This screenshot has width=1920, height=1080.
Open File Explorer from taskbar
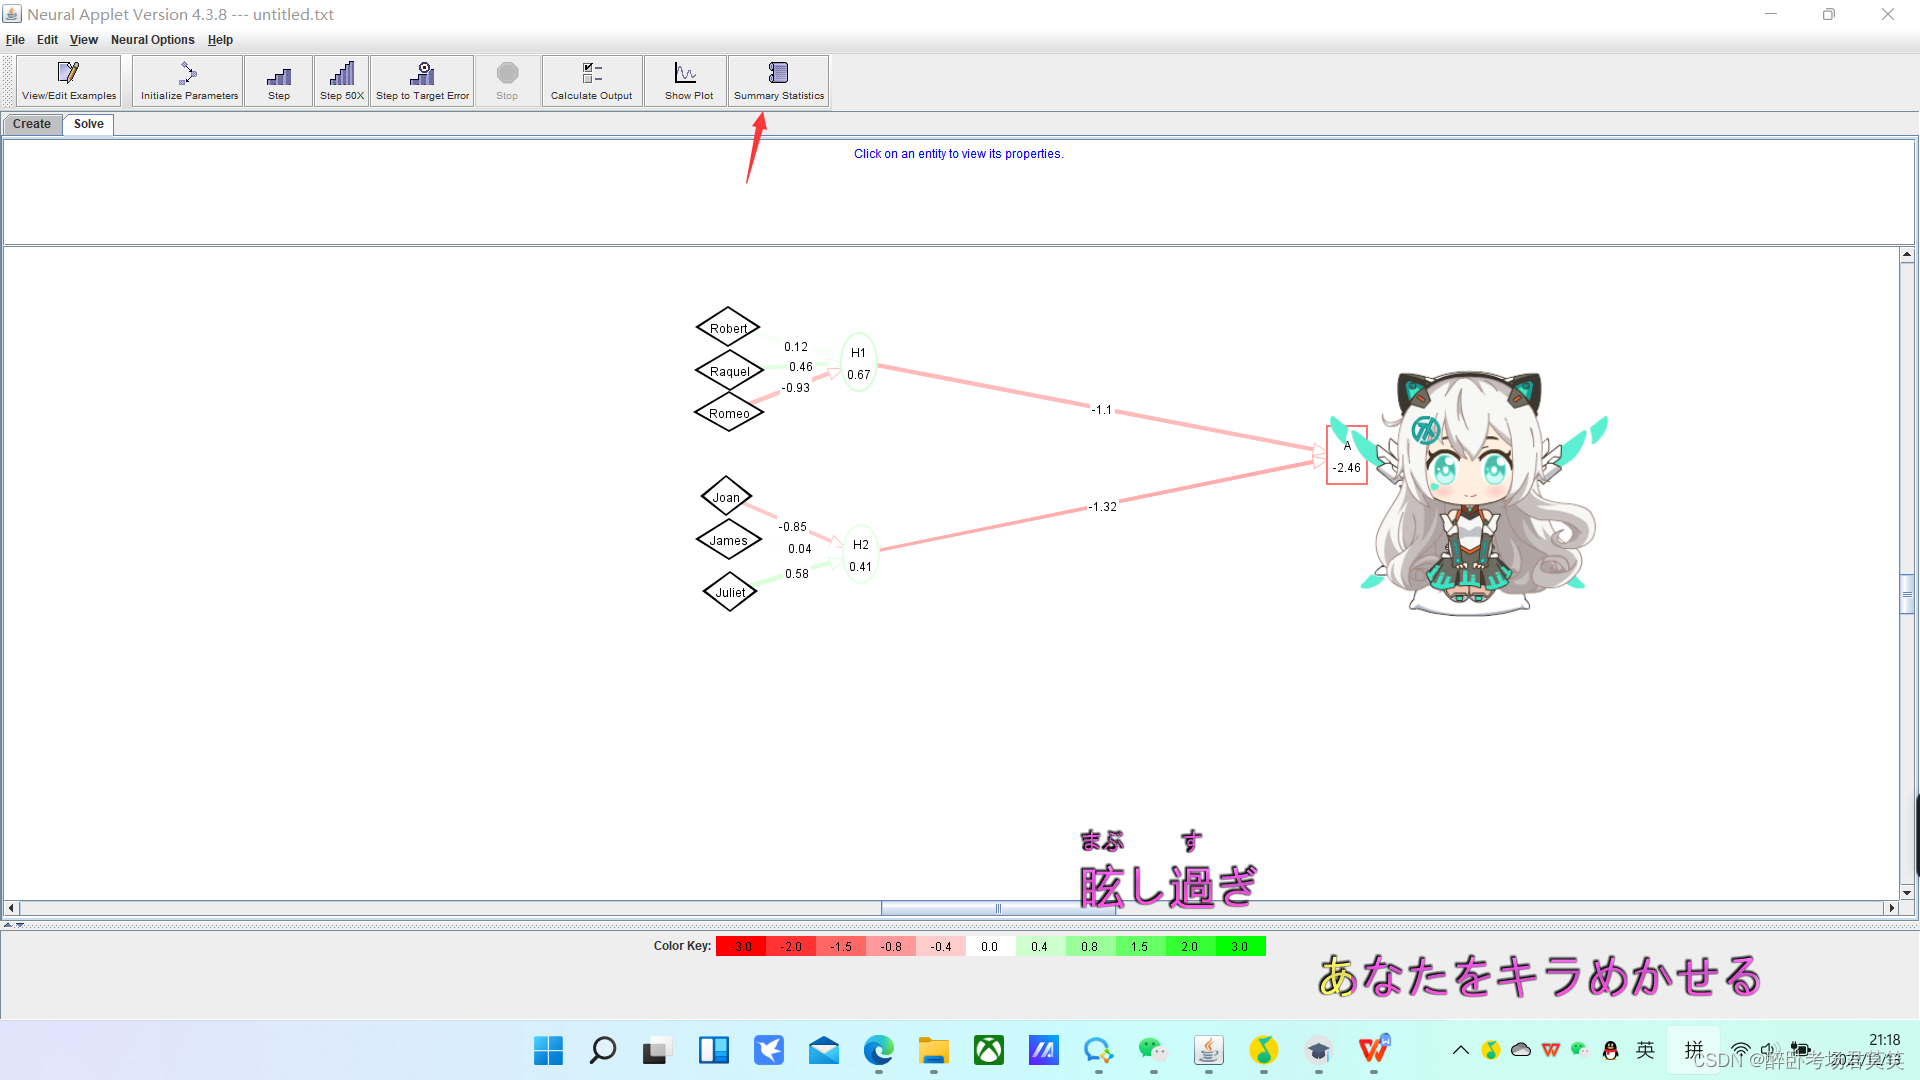[933, 1050]
